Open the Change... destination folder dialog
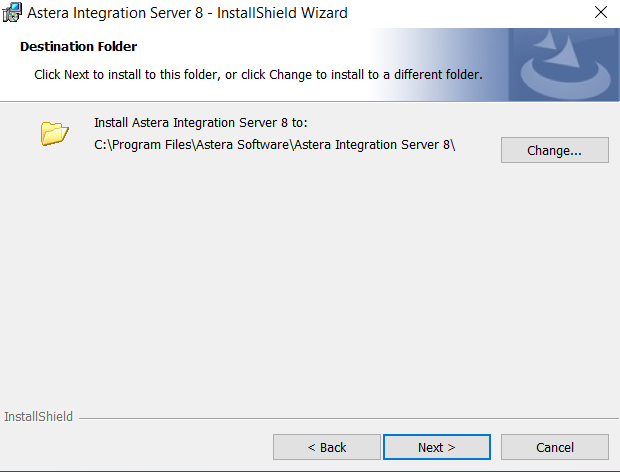This screenshot has width=620, height=472. click(x=554, y=150)
